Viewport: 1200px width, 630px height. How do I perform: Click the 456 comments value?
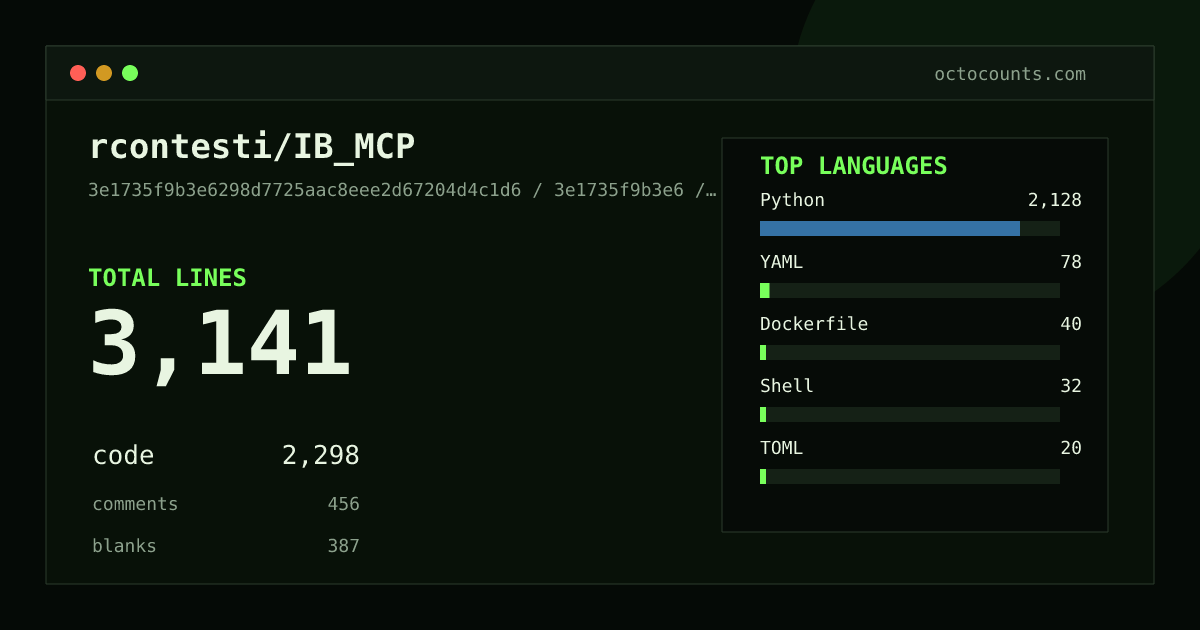pyautogui.click(x=343, y=504)
